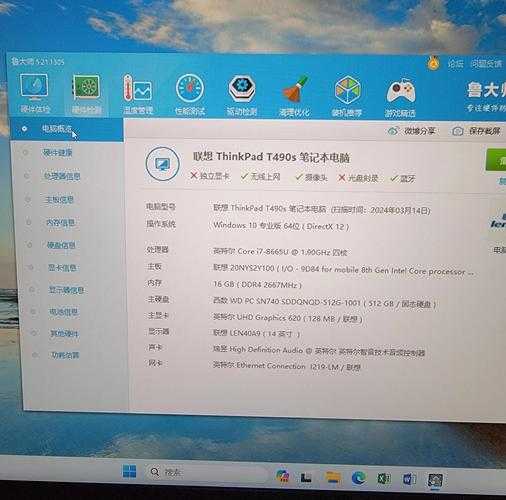506x500 pixels.
Task: Open 驱动检测 driver detection
Action: (242, 96)
